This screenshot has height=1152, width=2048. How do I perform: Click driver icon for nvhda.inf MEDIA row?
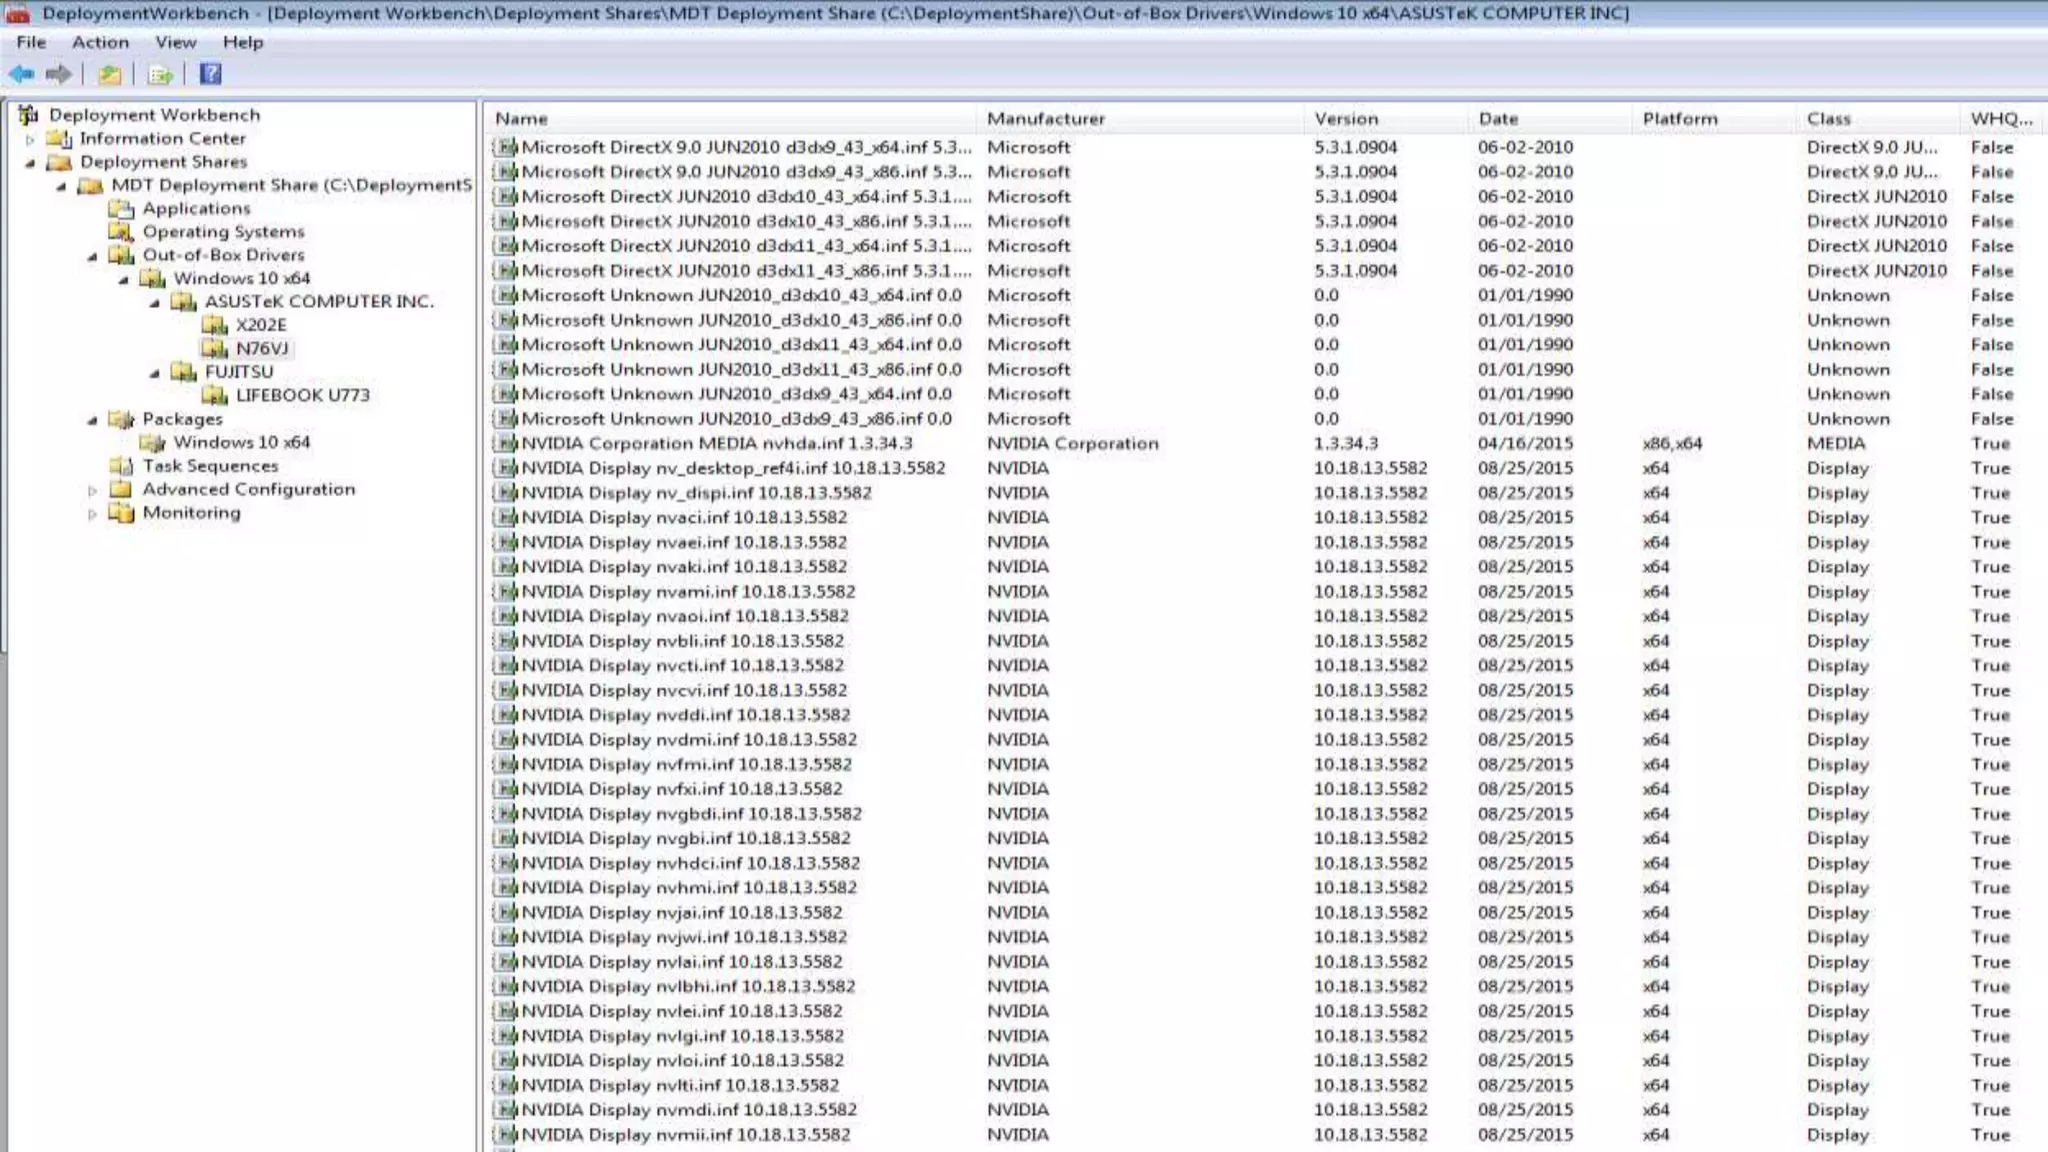[507, 443]
